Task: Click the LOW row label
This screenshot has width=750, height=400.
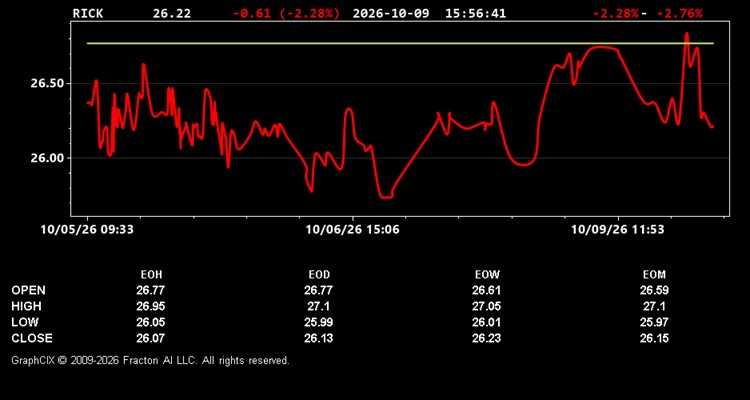Action: click(x=25, y=322)
